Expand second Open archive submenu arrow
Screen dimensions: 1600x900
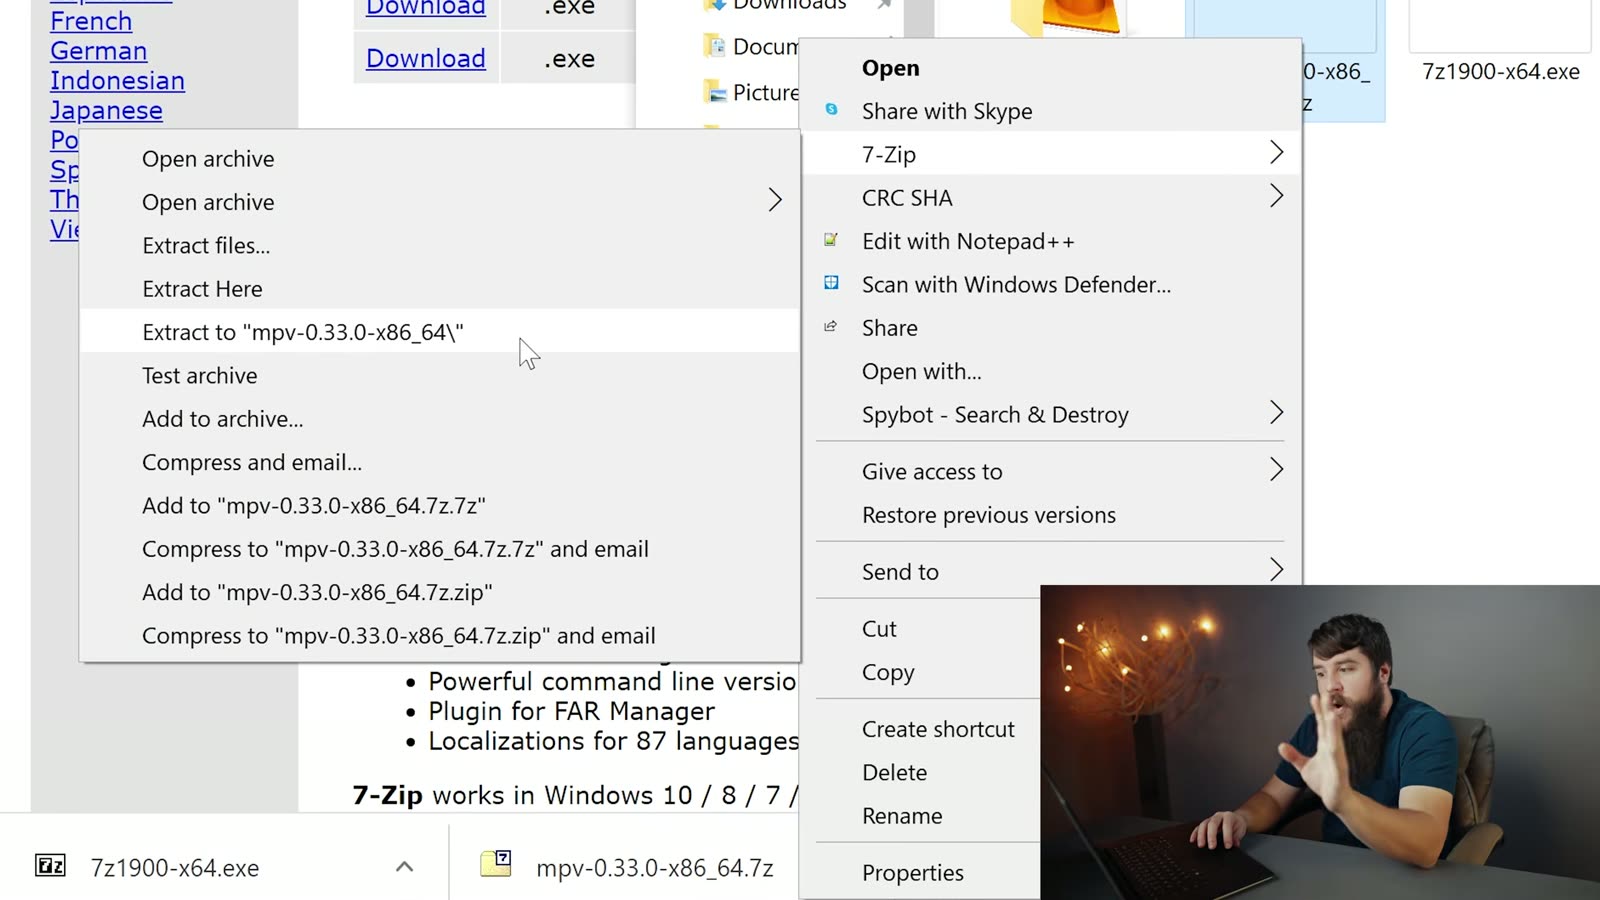pos(775,200)
